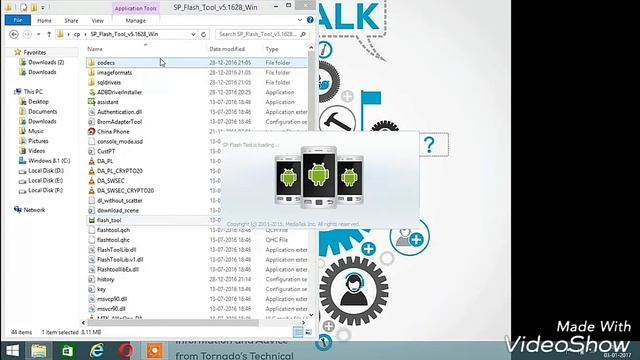Select the DA_PL_CRYPTO20 file
This screenshot has width=640, height=360.
tap(120, 171)
